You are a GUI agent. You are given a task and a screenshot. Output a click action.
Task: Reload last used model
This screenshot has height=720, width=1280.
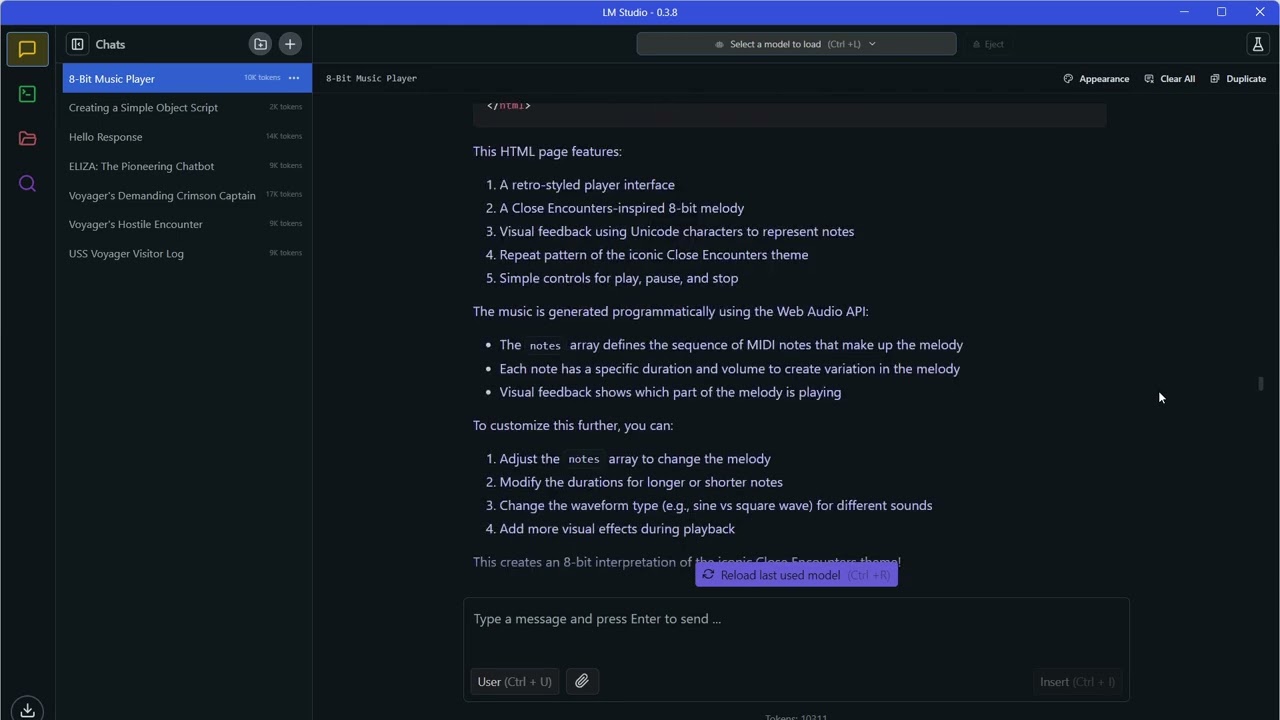click(x=796, y=575)
